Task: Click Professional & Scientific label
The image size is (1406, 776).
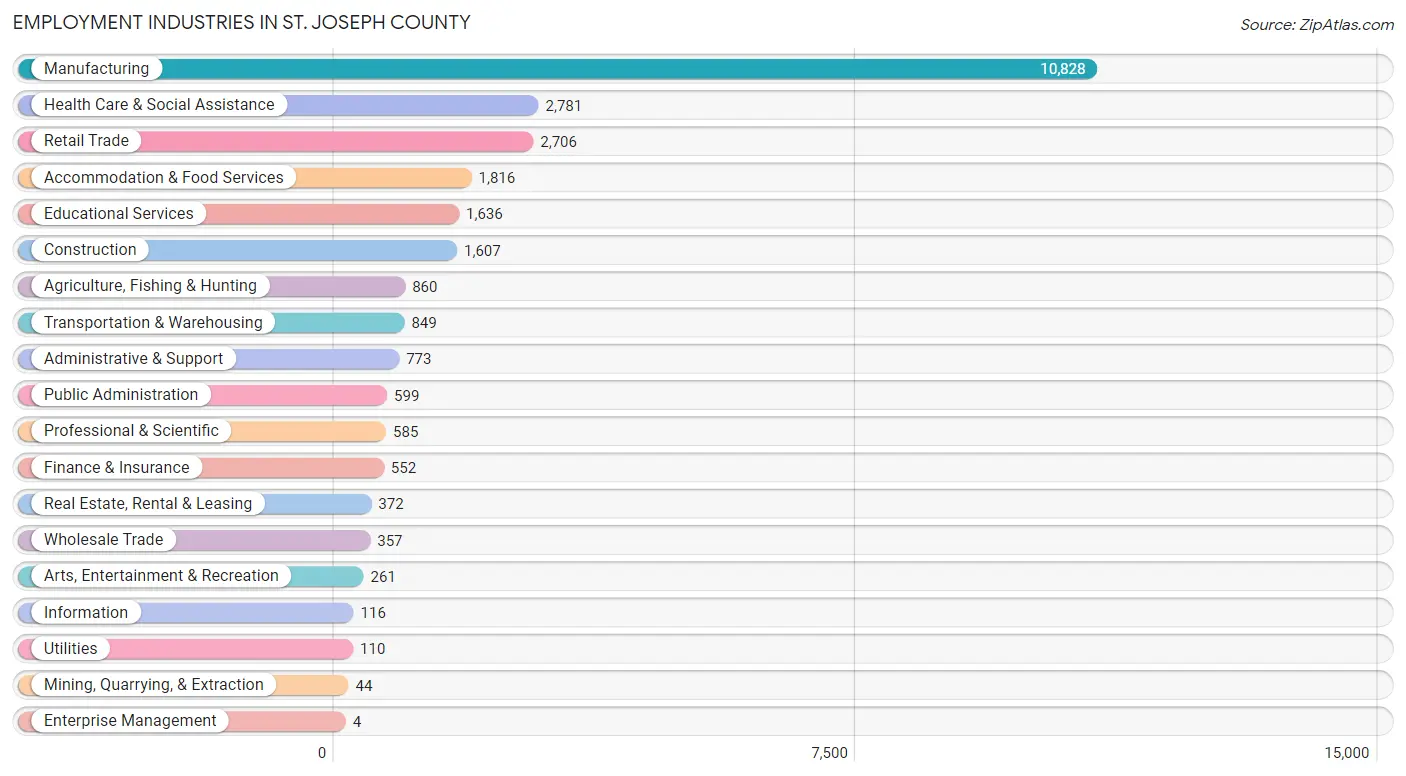Action: [131, 431]
